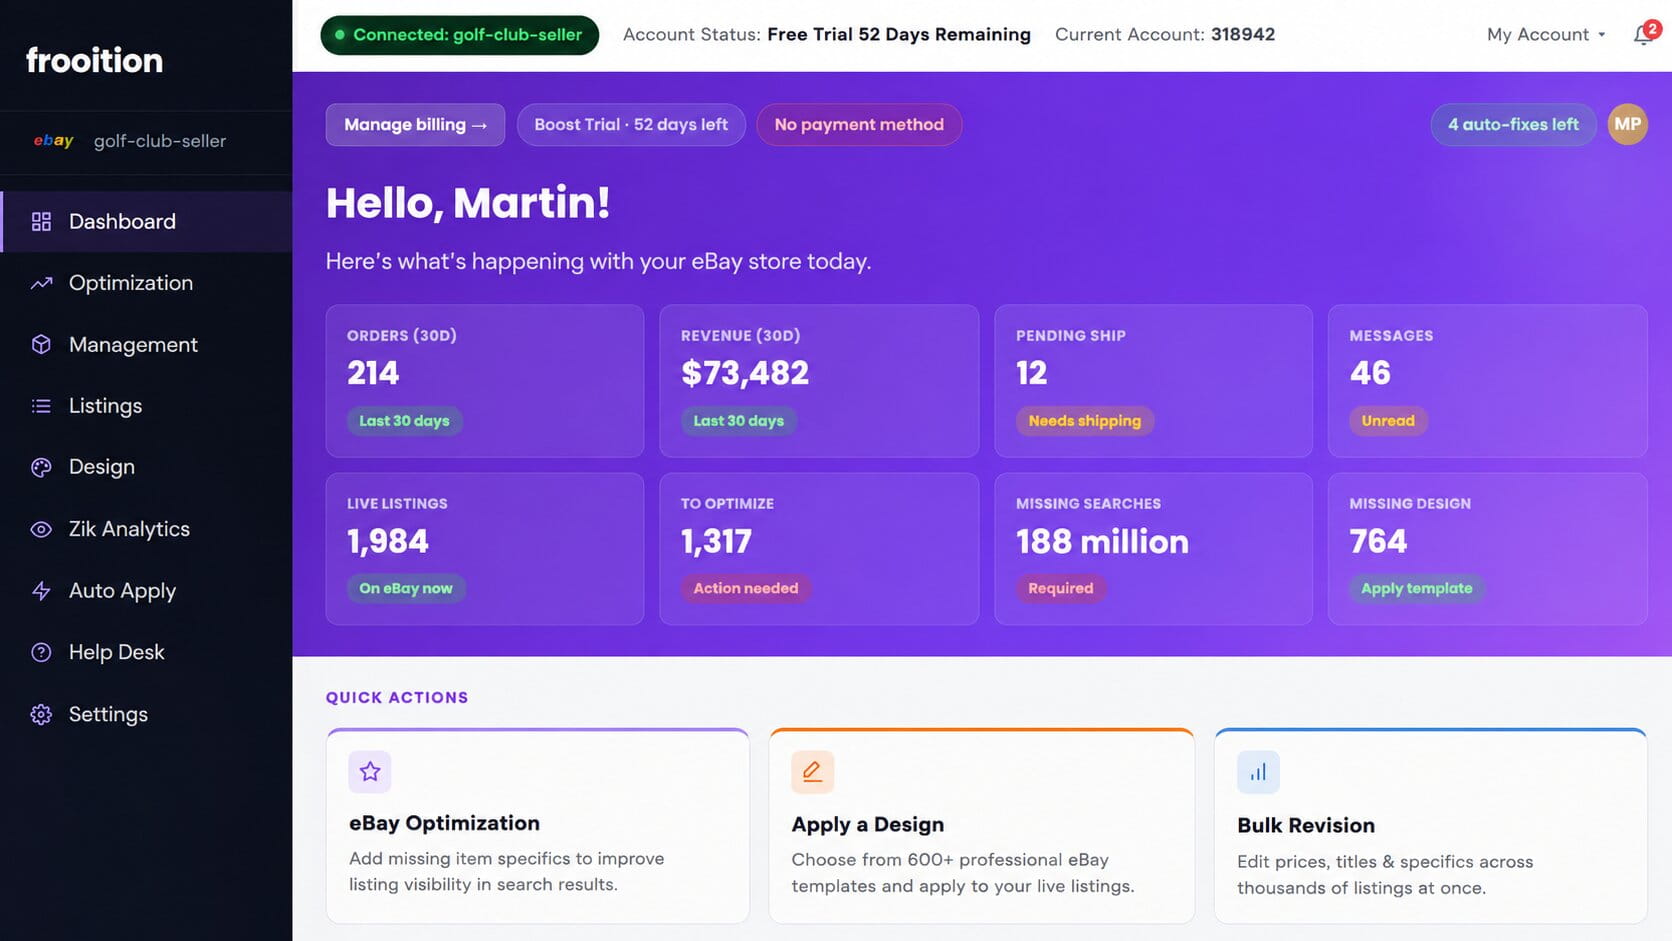Click On eBay now tag
This screenshot has width=1672, height=941.
(406, 588)
